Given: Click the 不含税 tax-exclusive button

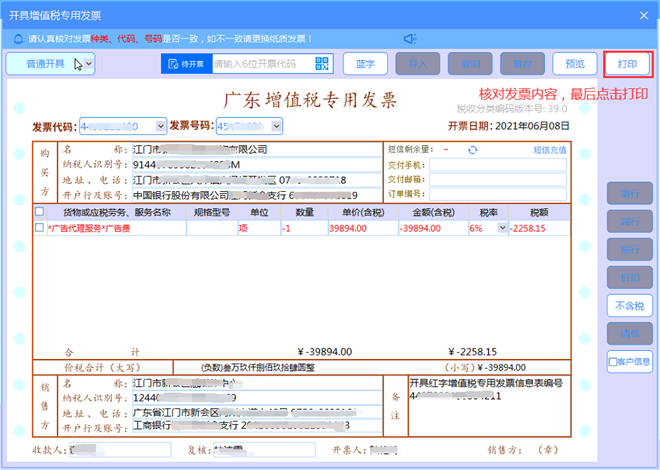Looking at the screenshot, I should [x=630, y=306].
